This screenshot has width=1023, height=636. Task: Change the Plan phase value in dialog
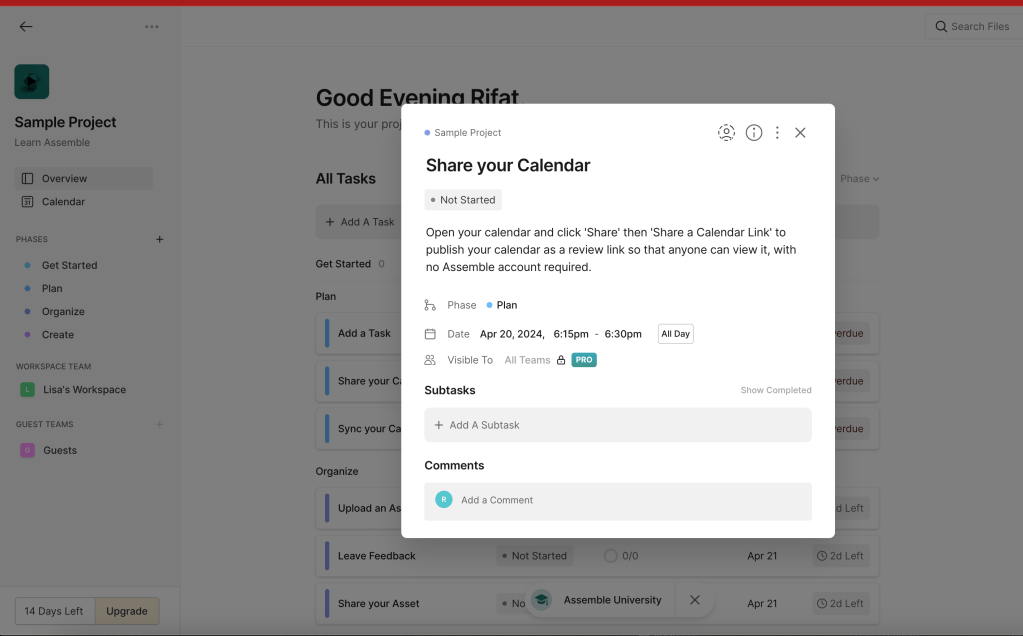click(x=502, y=305)
